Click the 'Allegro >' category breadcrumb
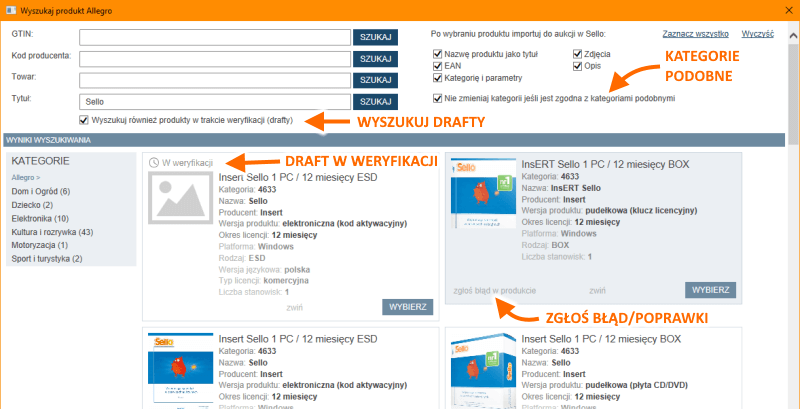 (x=27, y=177)
